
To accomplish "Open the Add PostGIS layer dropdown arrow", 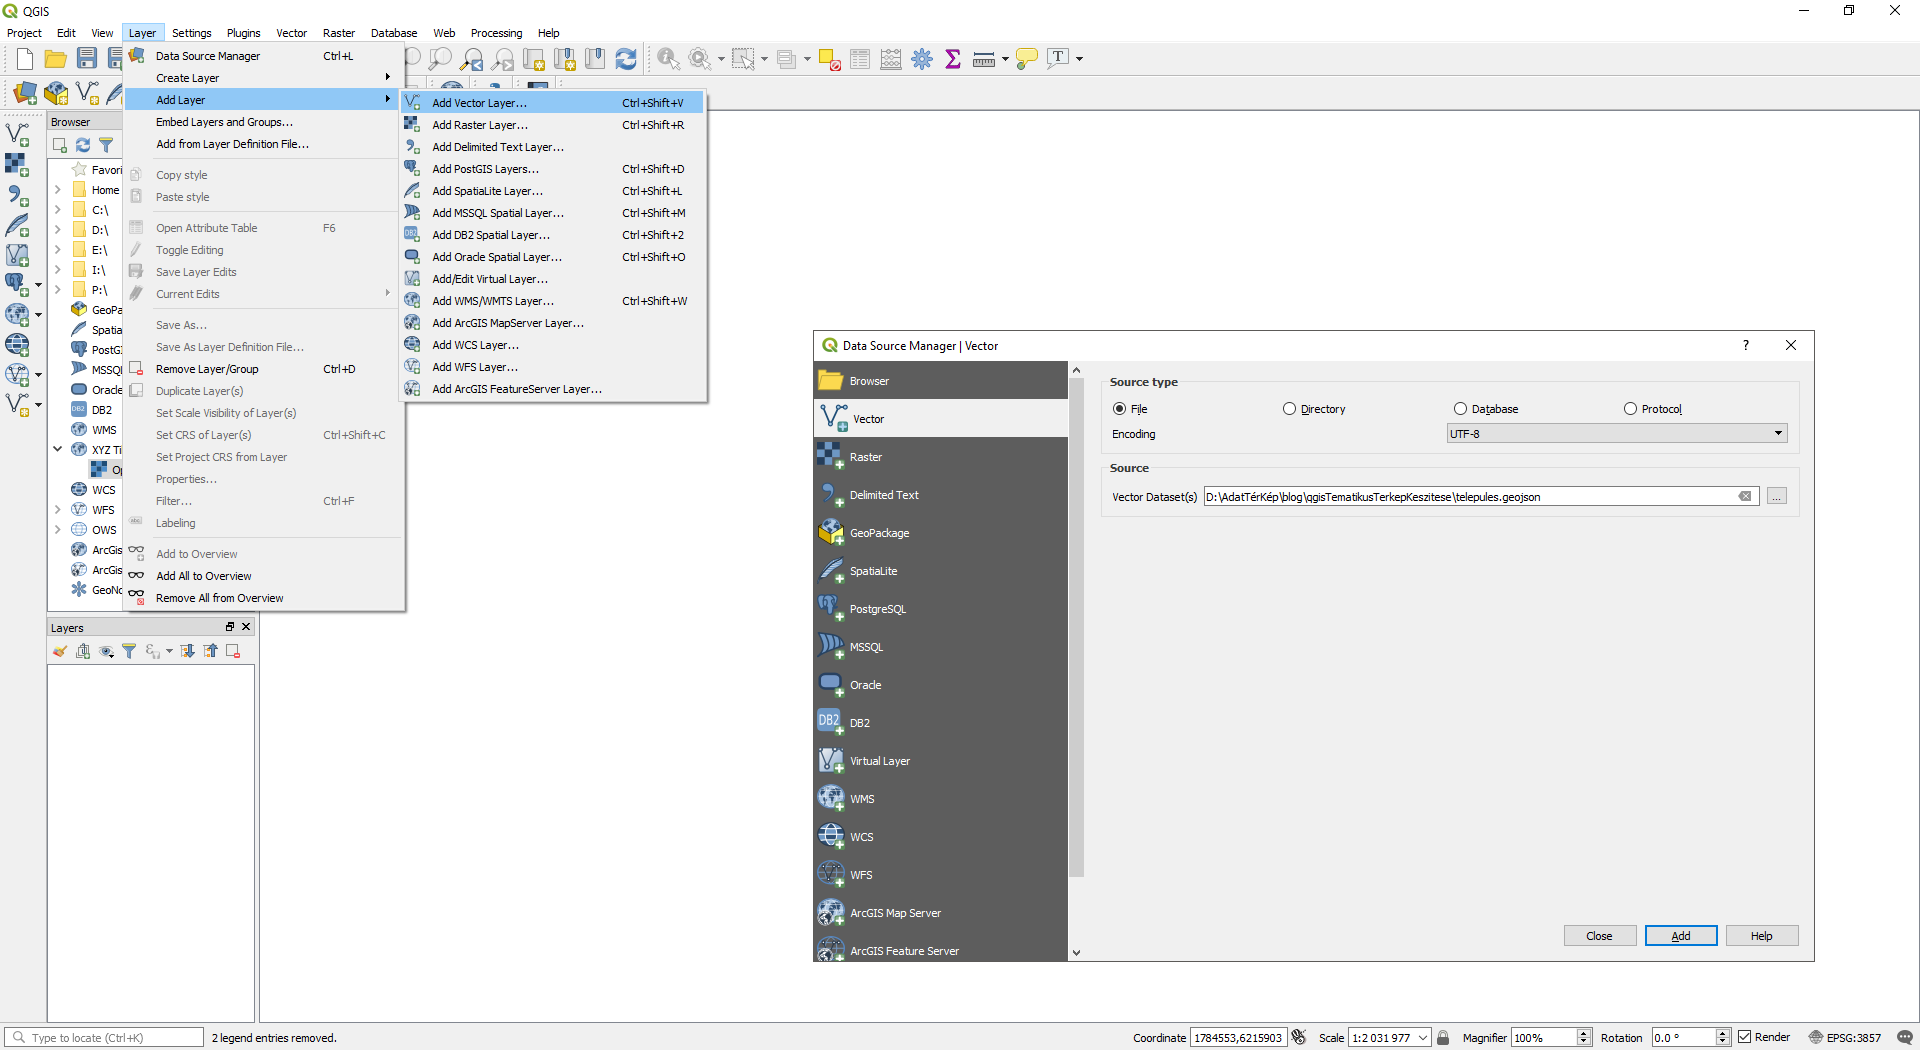I will tap(38, 285).
